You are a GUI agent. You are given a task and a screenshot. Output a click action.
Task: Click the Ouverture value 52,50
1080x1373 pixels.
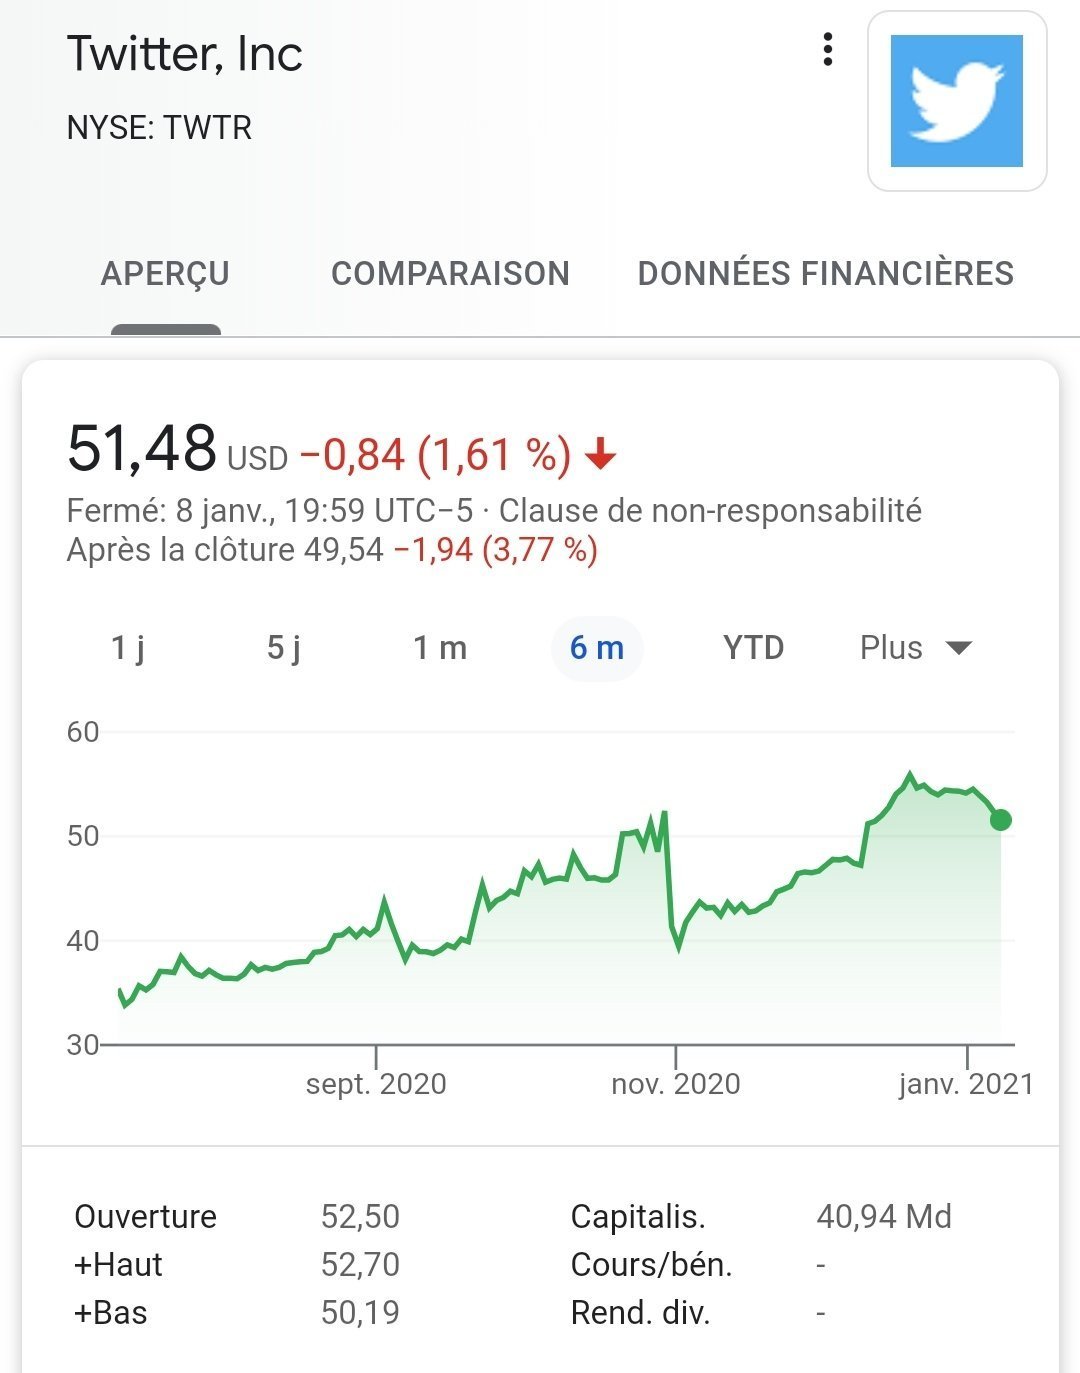(x=360, y=1216)
